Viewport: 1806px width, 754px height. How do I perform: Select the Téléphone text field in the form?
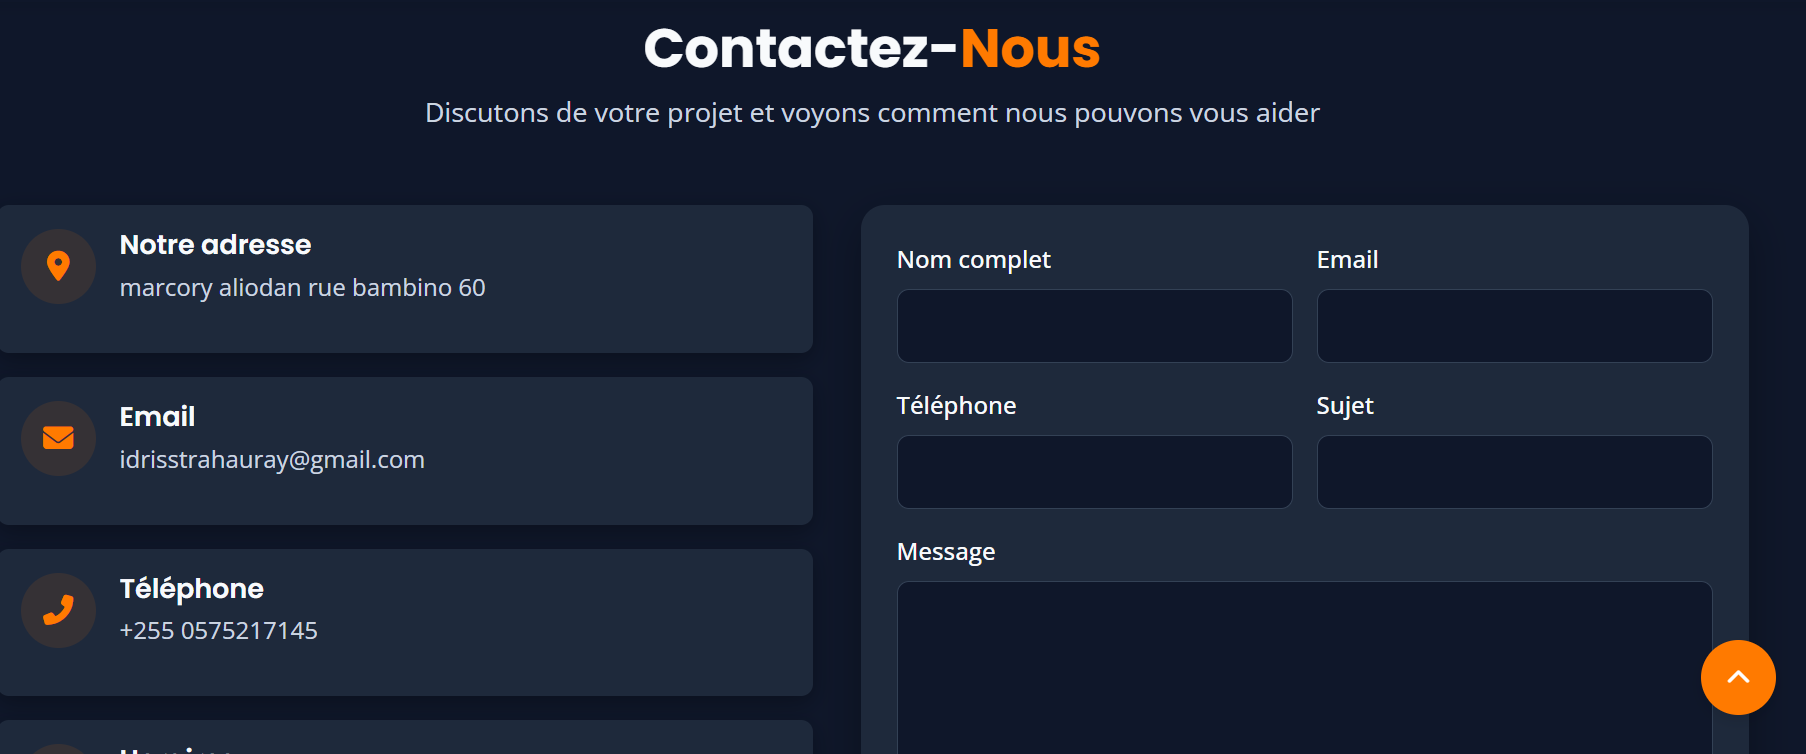click(x=1094, y=472)
